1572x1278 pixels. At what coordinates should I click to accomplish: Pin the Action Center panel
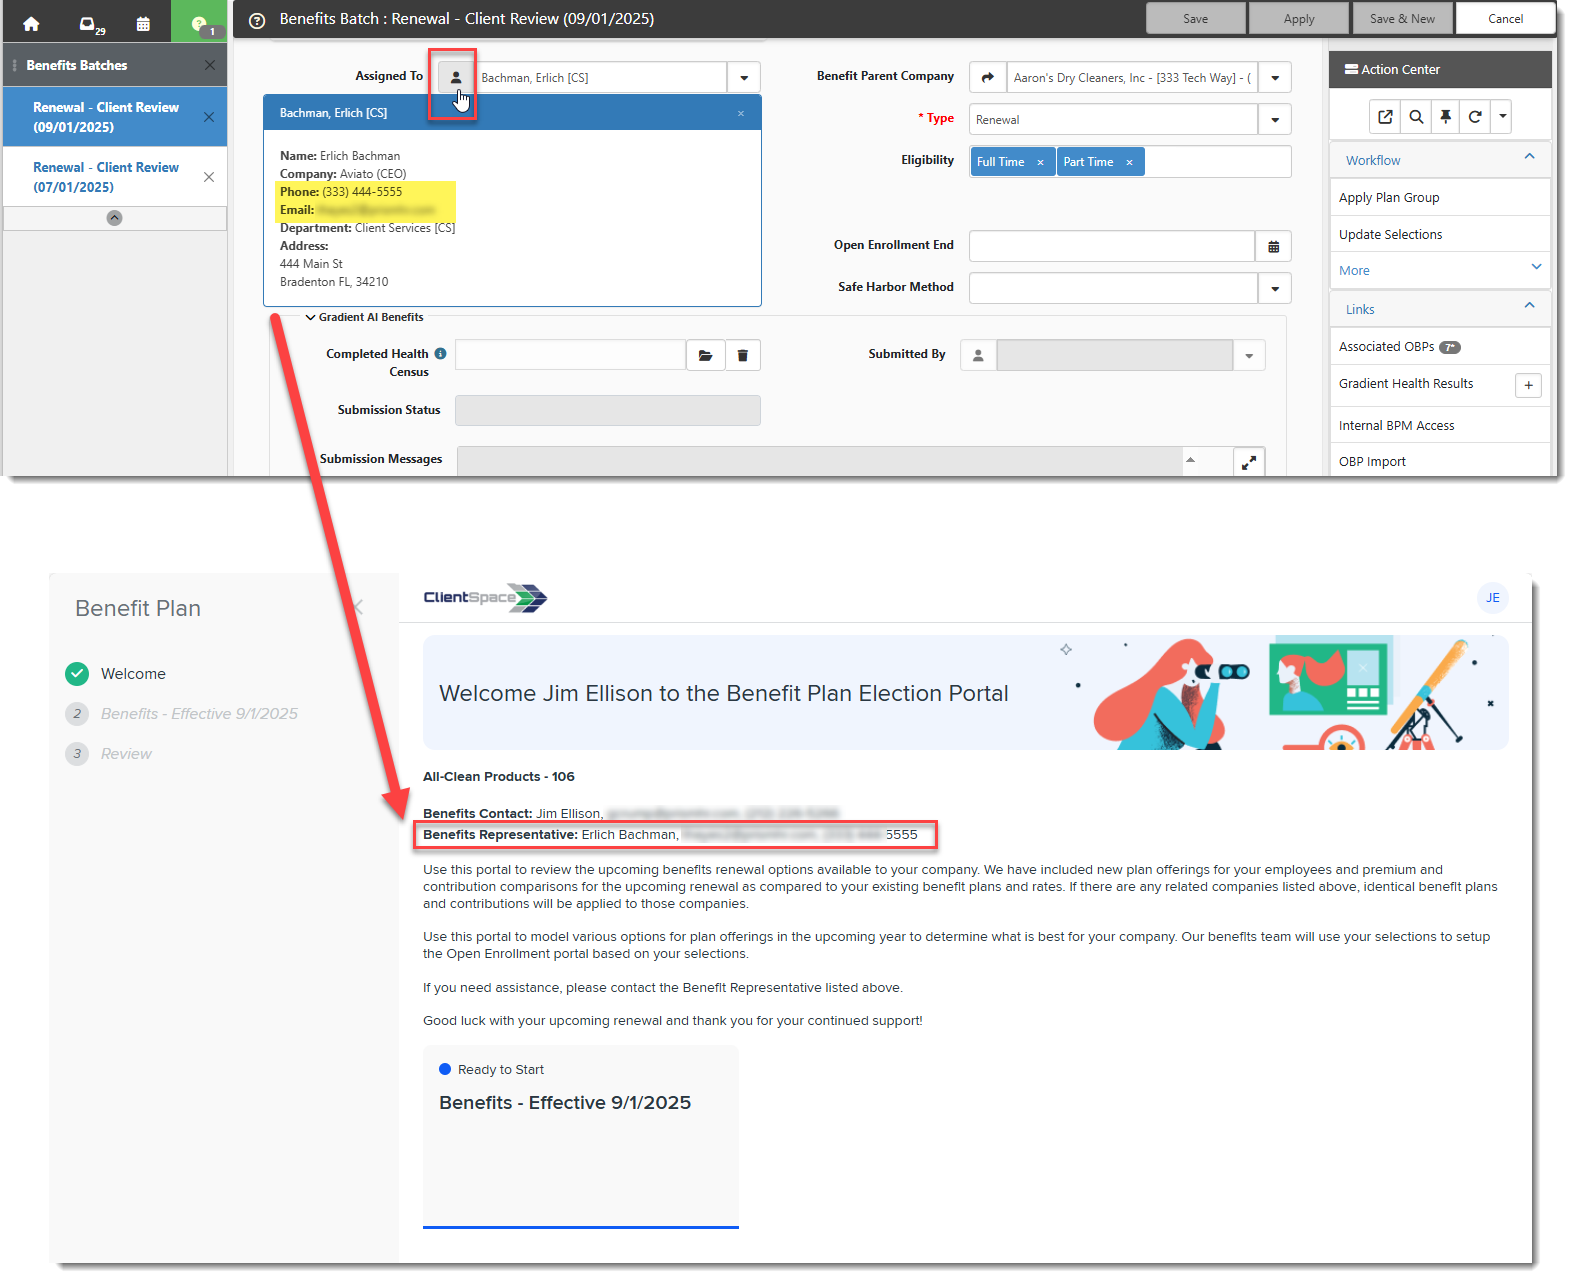(1445, 117)
